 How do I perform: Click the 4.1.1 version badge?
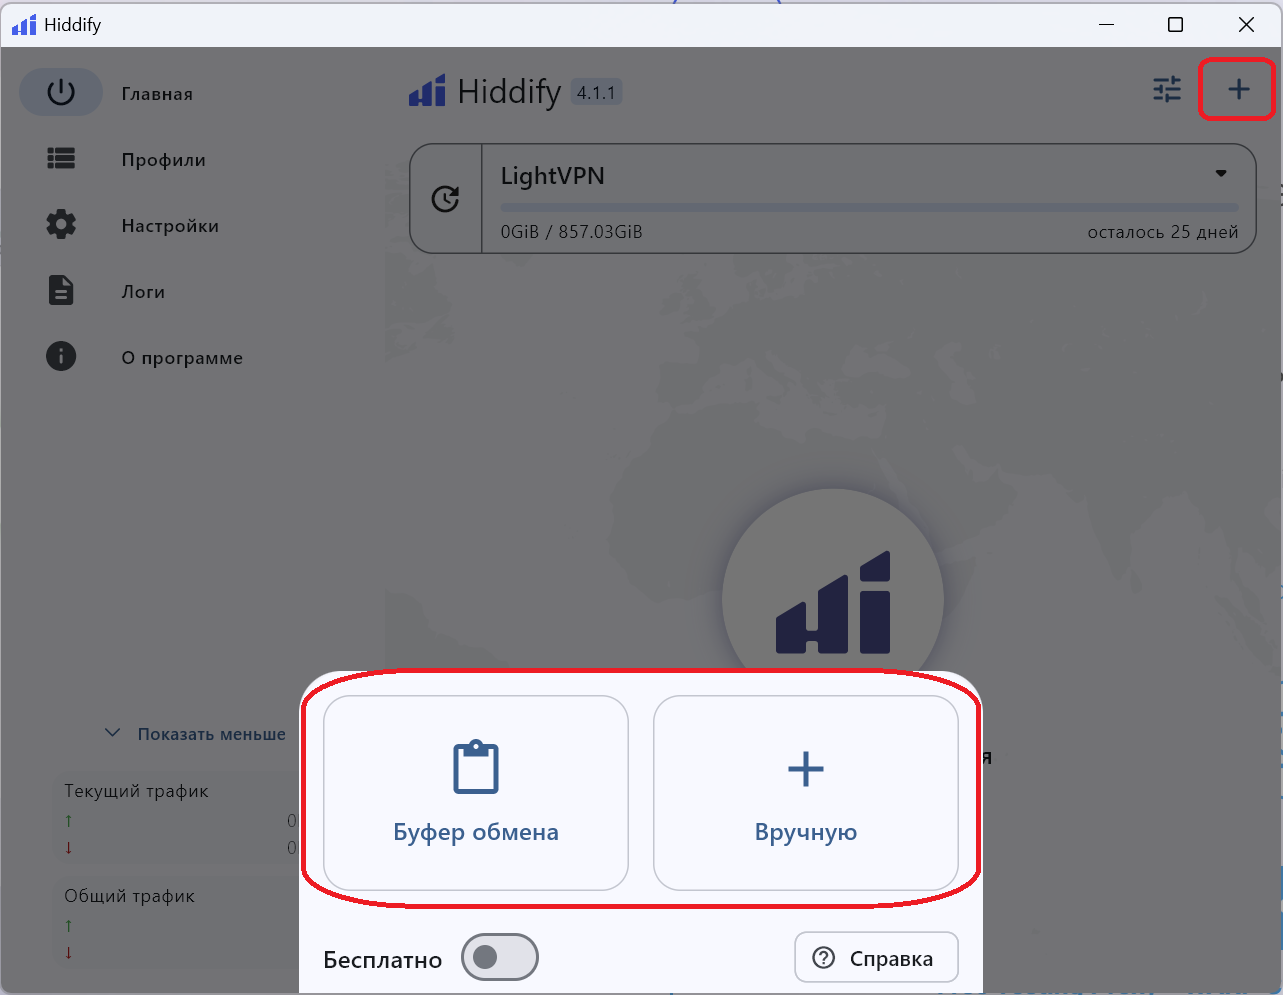[x=596, y=93]
